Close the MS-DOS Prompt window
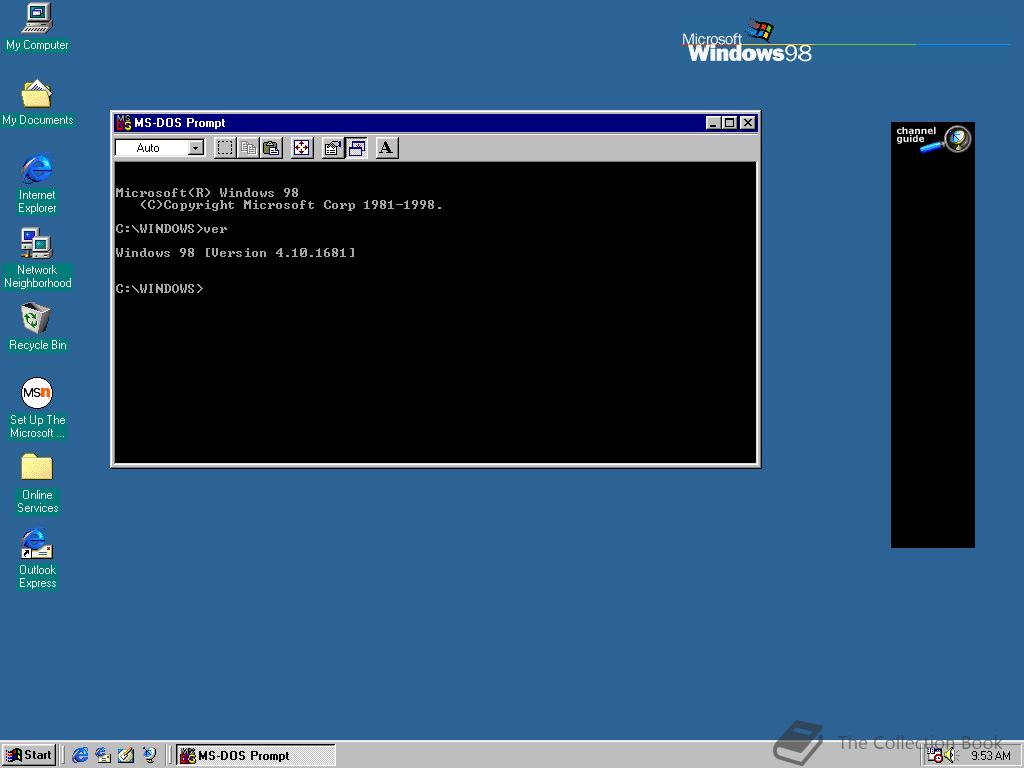1024x768 pixels. [x=748, y=123]
